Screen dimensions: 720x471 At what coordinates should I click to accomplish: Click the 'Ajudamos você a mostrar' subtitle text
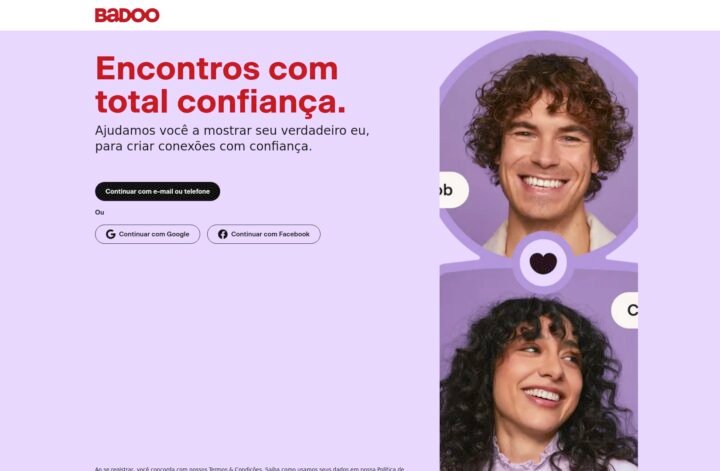[232, 138]
